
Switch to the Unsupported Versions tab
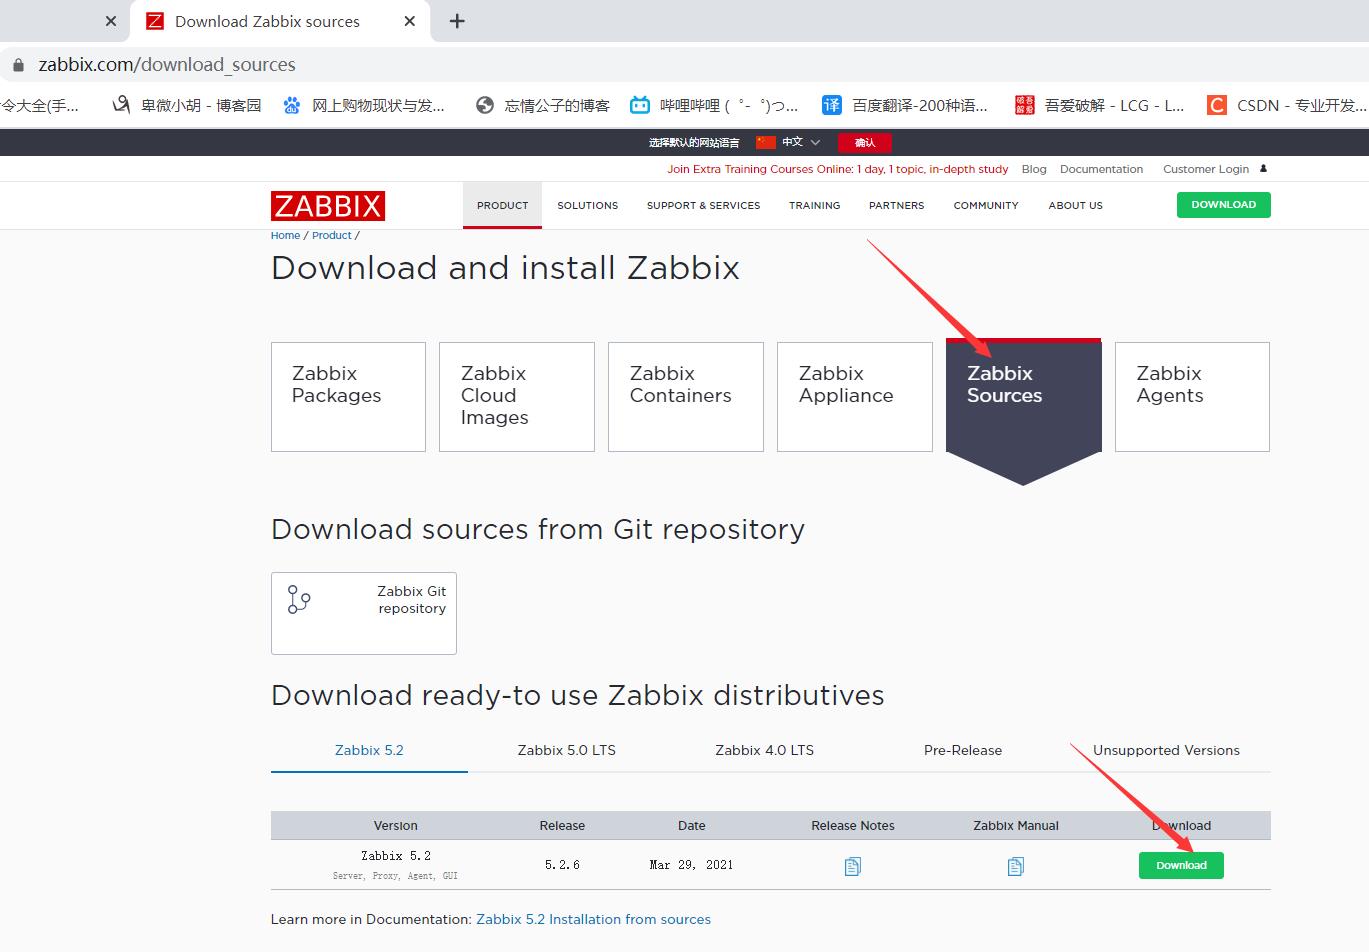coord(1166,750)
